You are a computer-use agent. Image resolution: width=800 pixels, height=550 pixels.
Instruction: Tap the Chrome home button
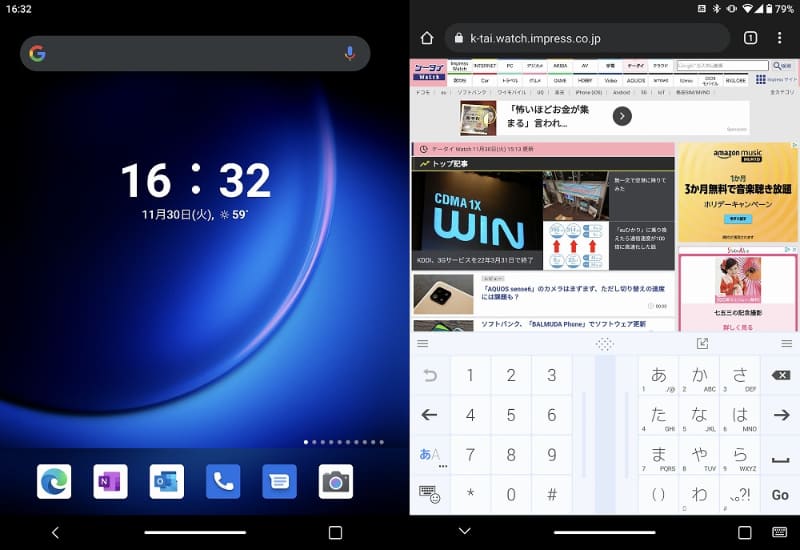(x=427, y=38)
